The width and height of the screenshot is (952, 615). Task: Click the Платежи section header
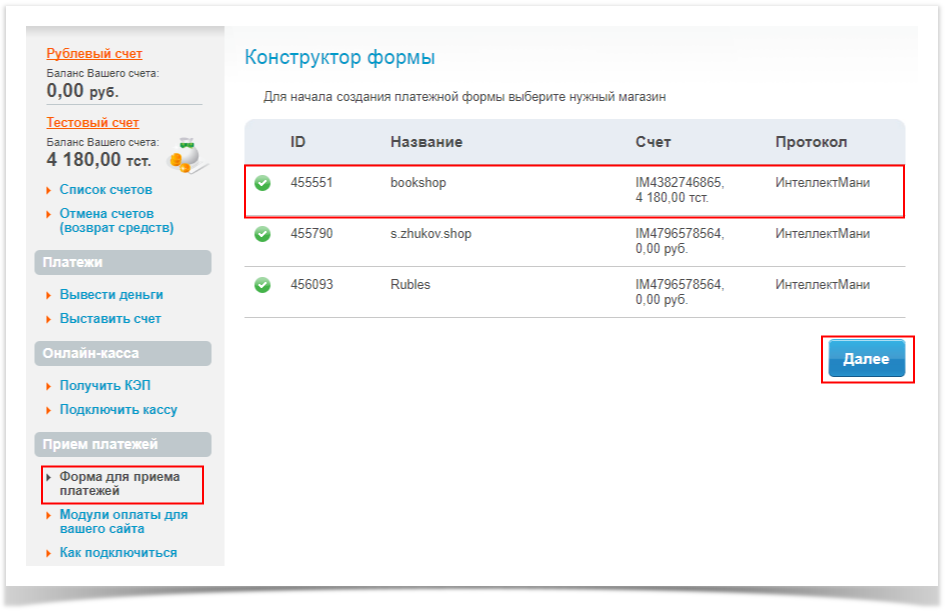pos(123,262)
